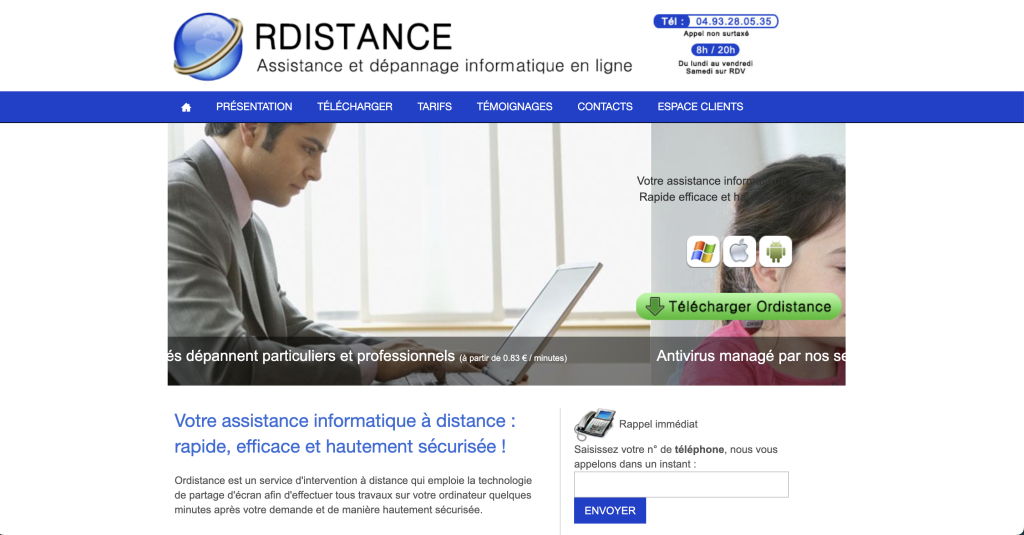Click the telephone number input field

681,485
